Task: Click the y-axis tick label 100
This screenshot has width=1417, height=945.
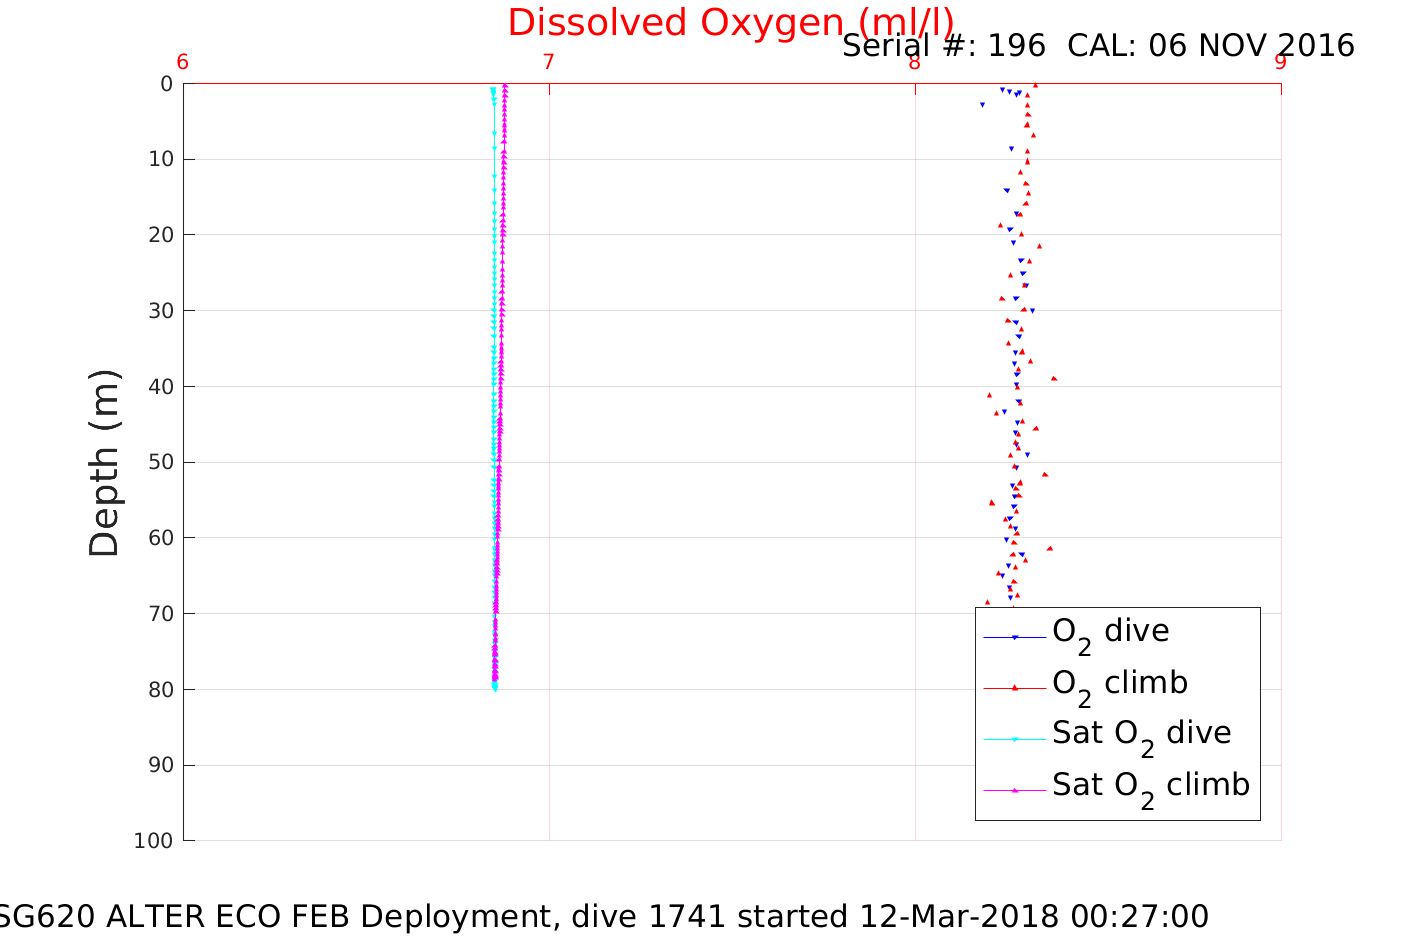Action: [154, 841]
